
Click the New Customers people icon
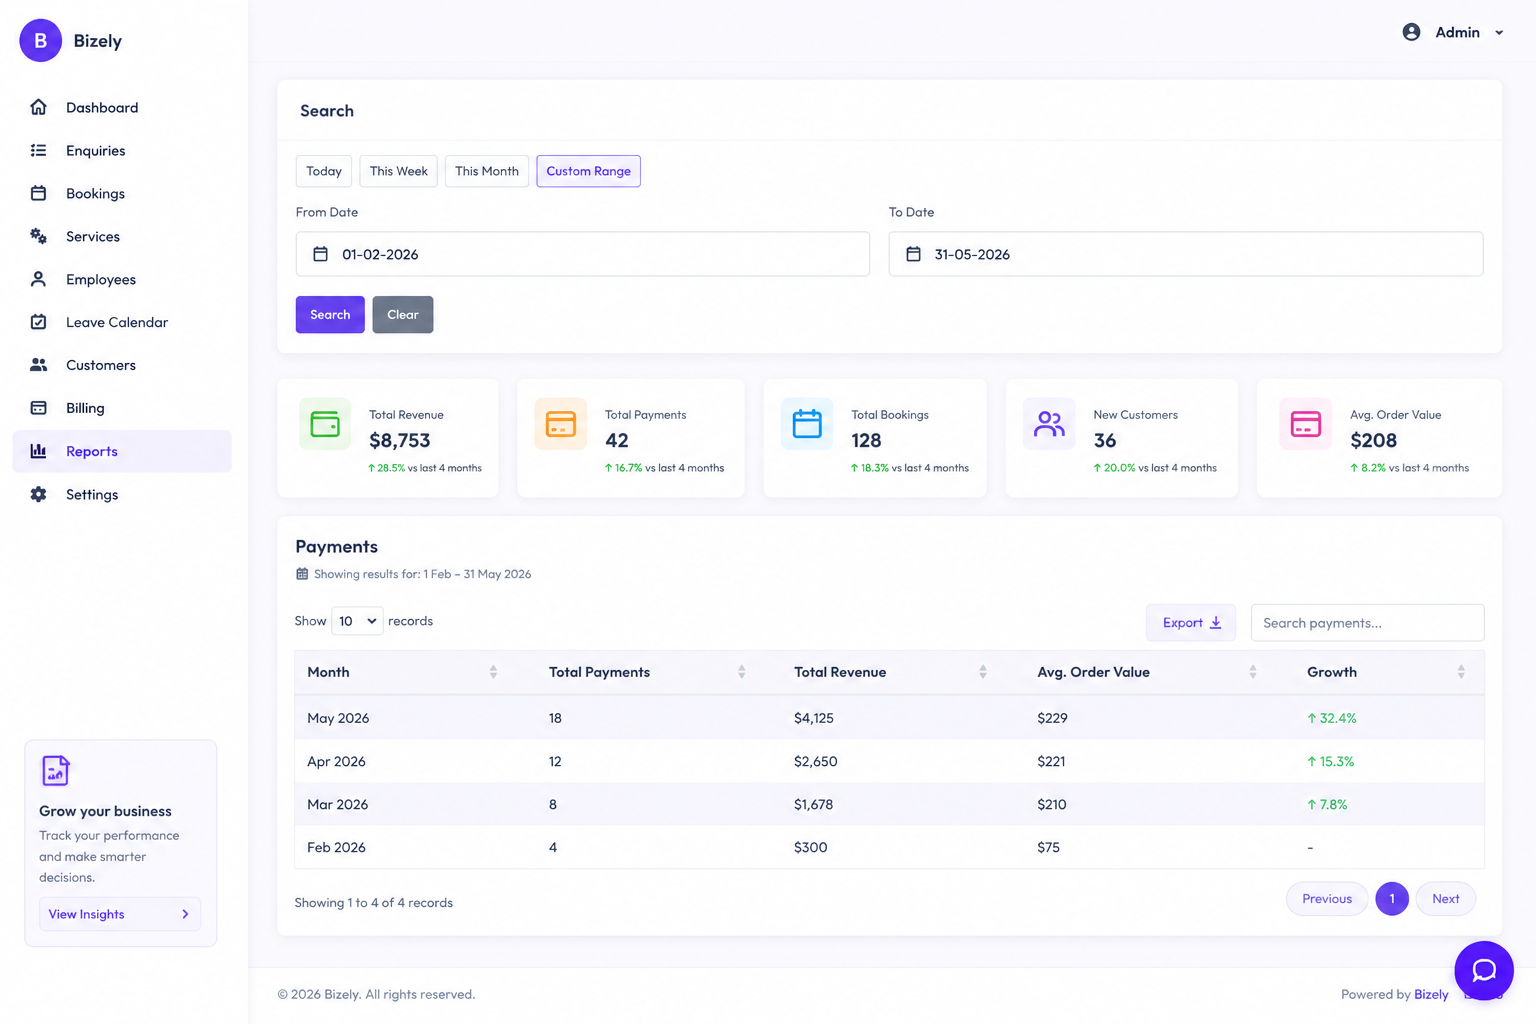click(1049, 424)
